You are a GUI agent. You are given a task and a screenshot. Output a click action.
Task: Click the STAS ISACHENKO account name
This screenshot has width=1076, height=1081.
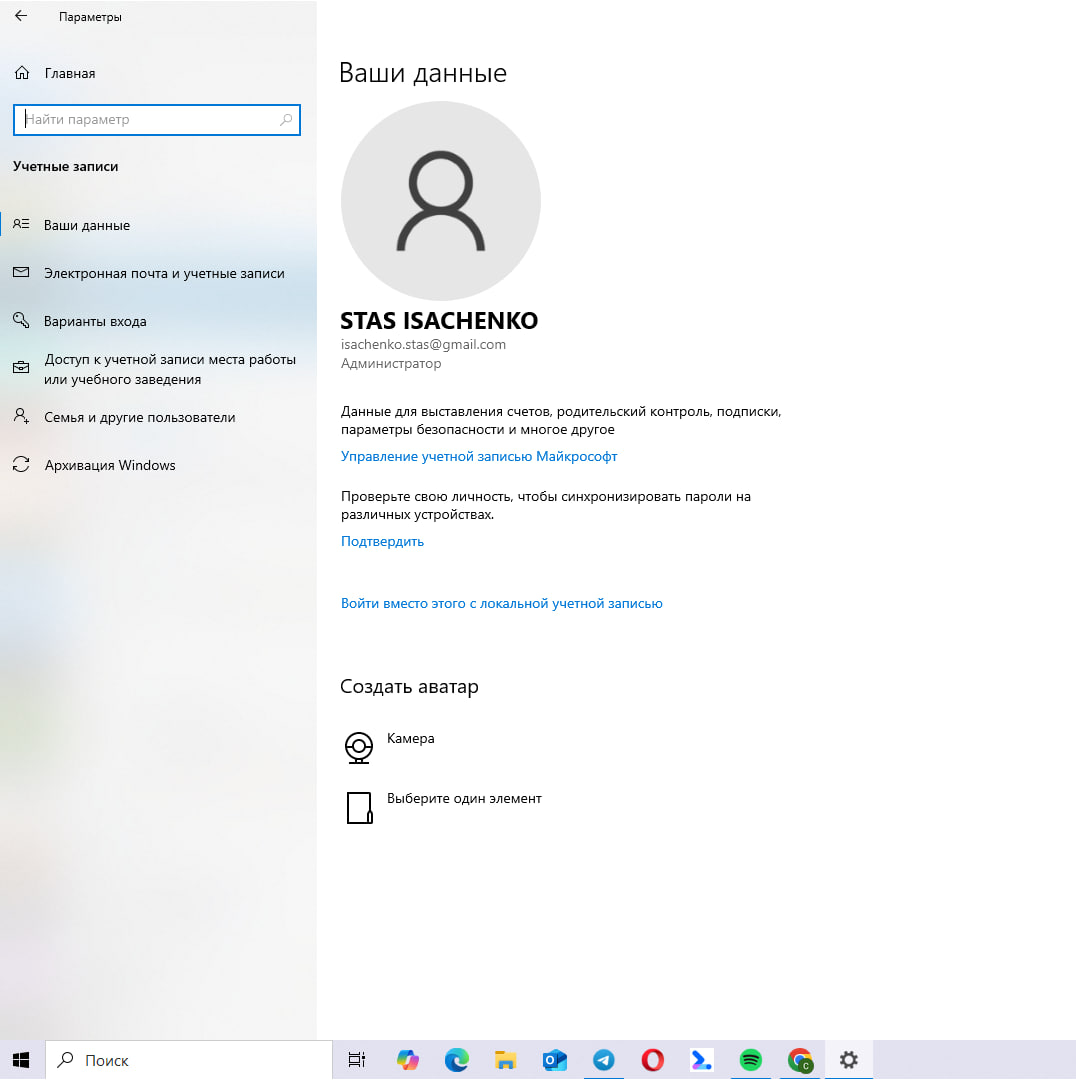tap(439, 321)
